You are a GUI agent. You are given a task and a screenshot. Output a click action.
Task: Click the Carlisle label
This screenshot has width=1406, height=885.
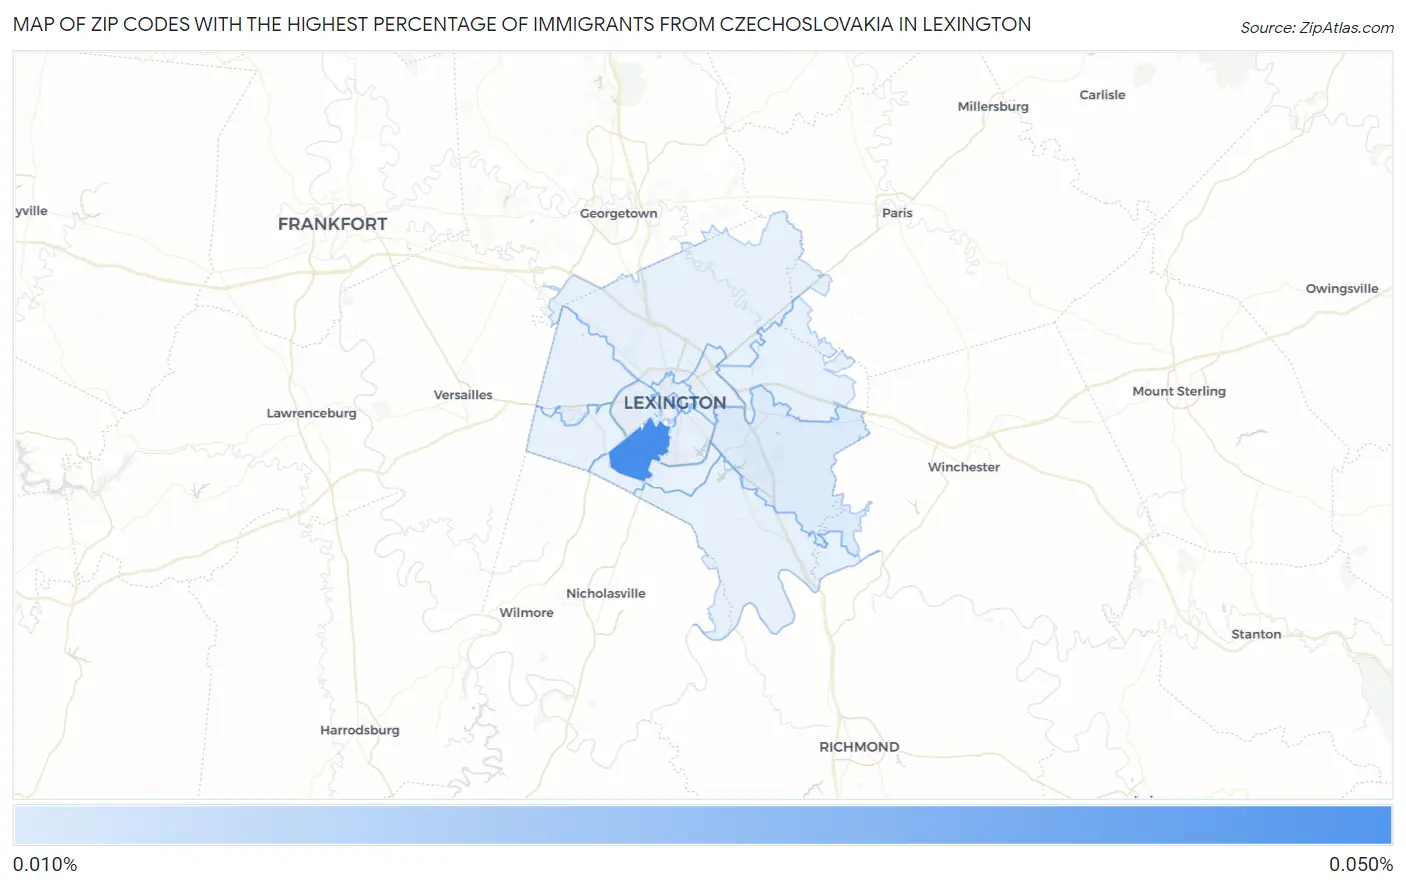[1102, 95]
